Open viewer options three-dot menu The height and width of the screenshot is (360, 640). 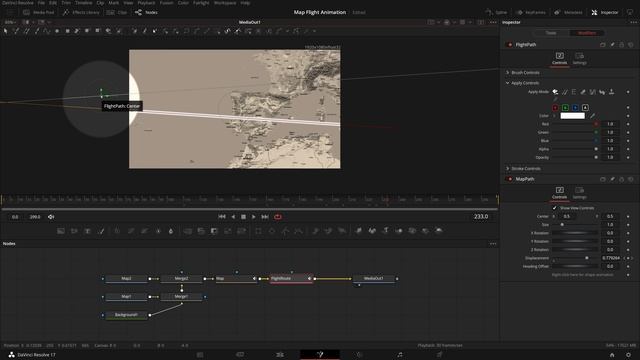(x=493, y=22)
